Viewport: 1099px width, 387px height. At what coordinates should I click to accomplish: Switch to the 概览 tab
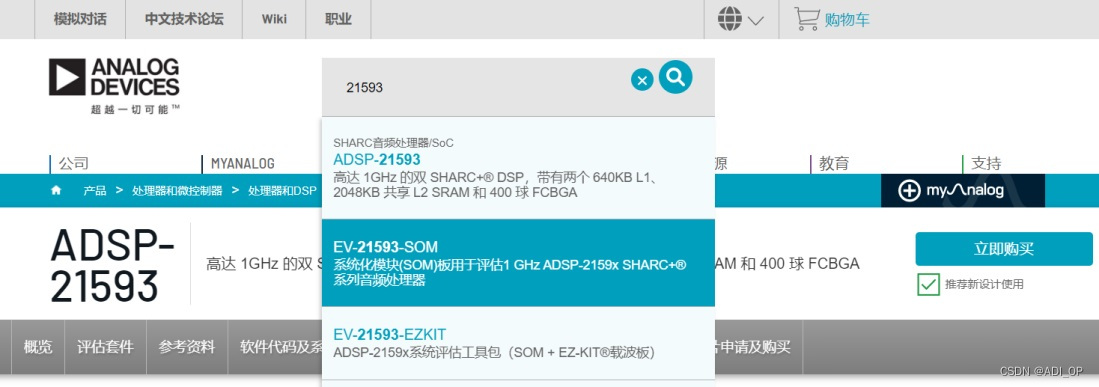click(38, 346)
